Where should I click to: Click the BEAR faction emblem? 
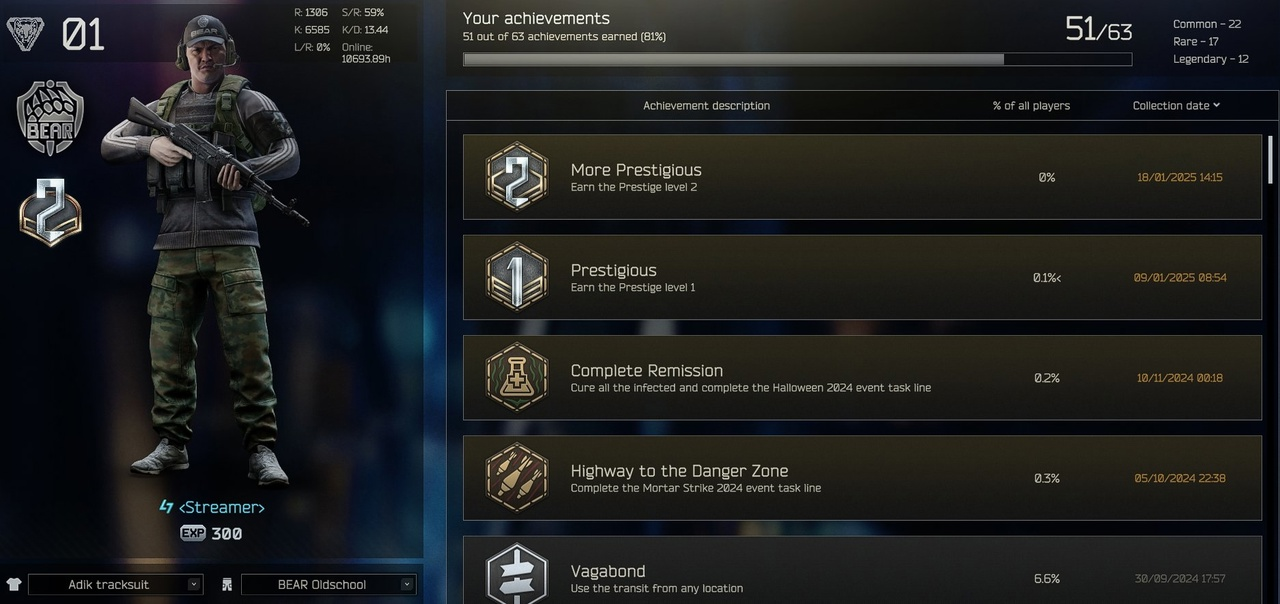point(50,118)
